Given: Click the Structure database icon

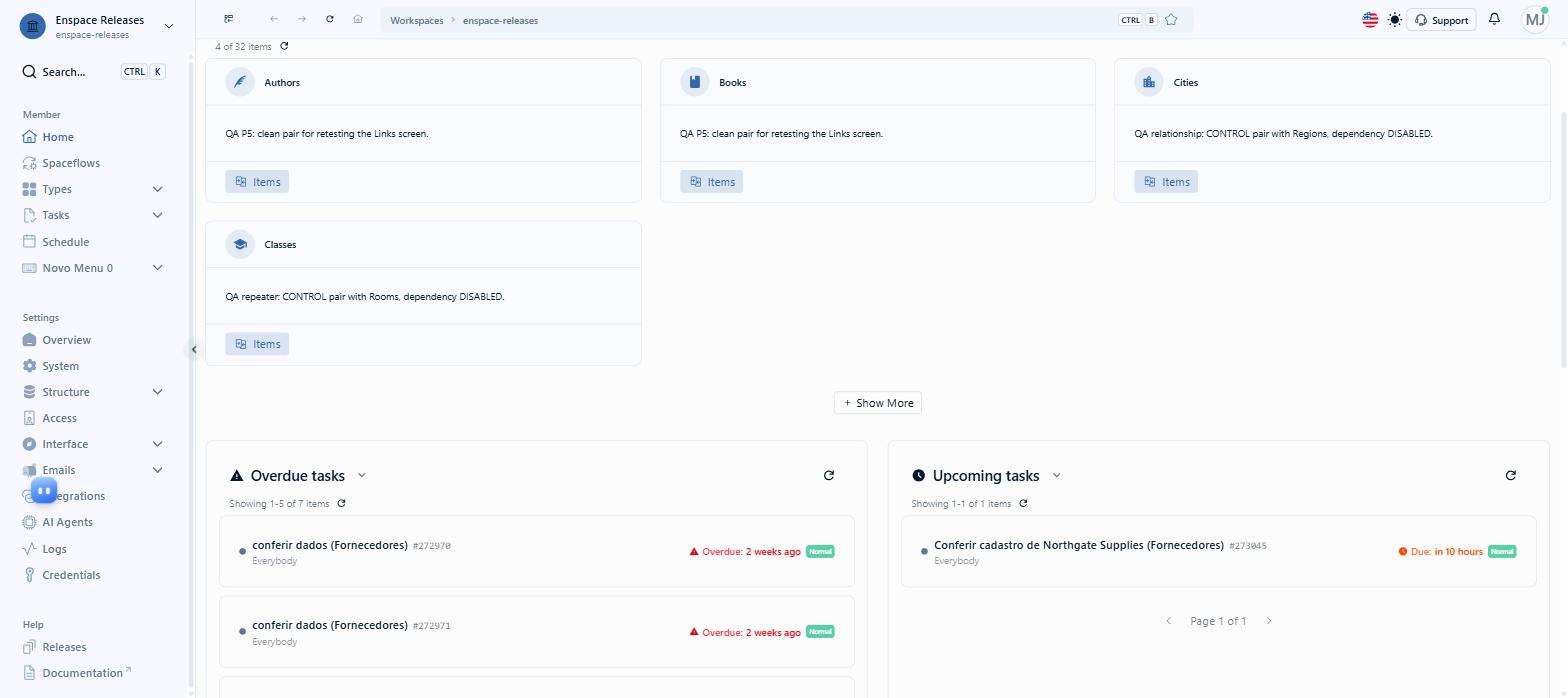Looking at the screenshot, I should [29, 392].
